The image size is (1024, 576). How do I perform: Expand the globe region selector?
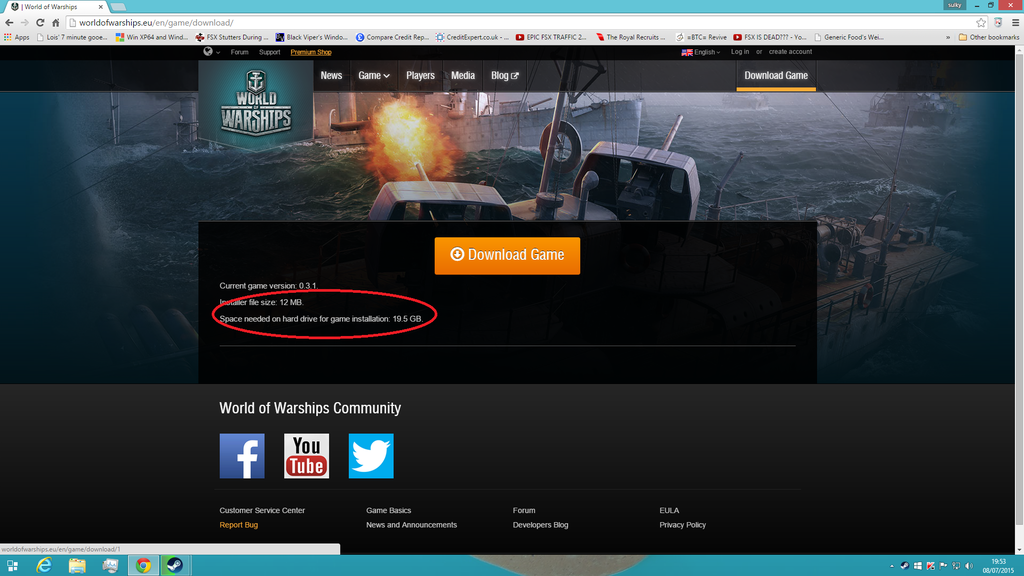(210, 52)
